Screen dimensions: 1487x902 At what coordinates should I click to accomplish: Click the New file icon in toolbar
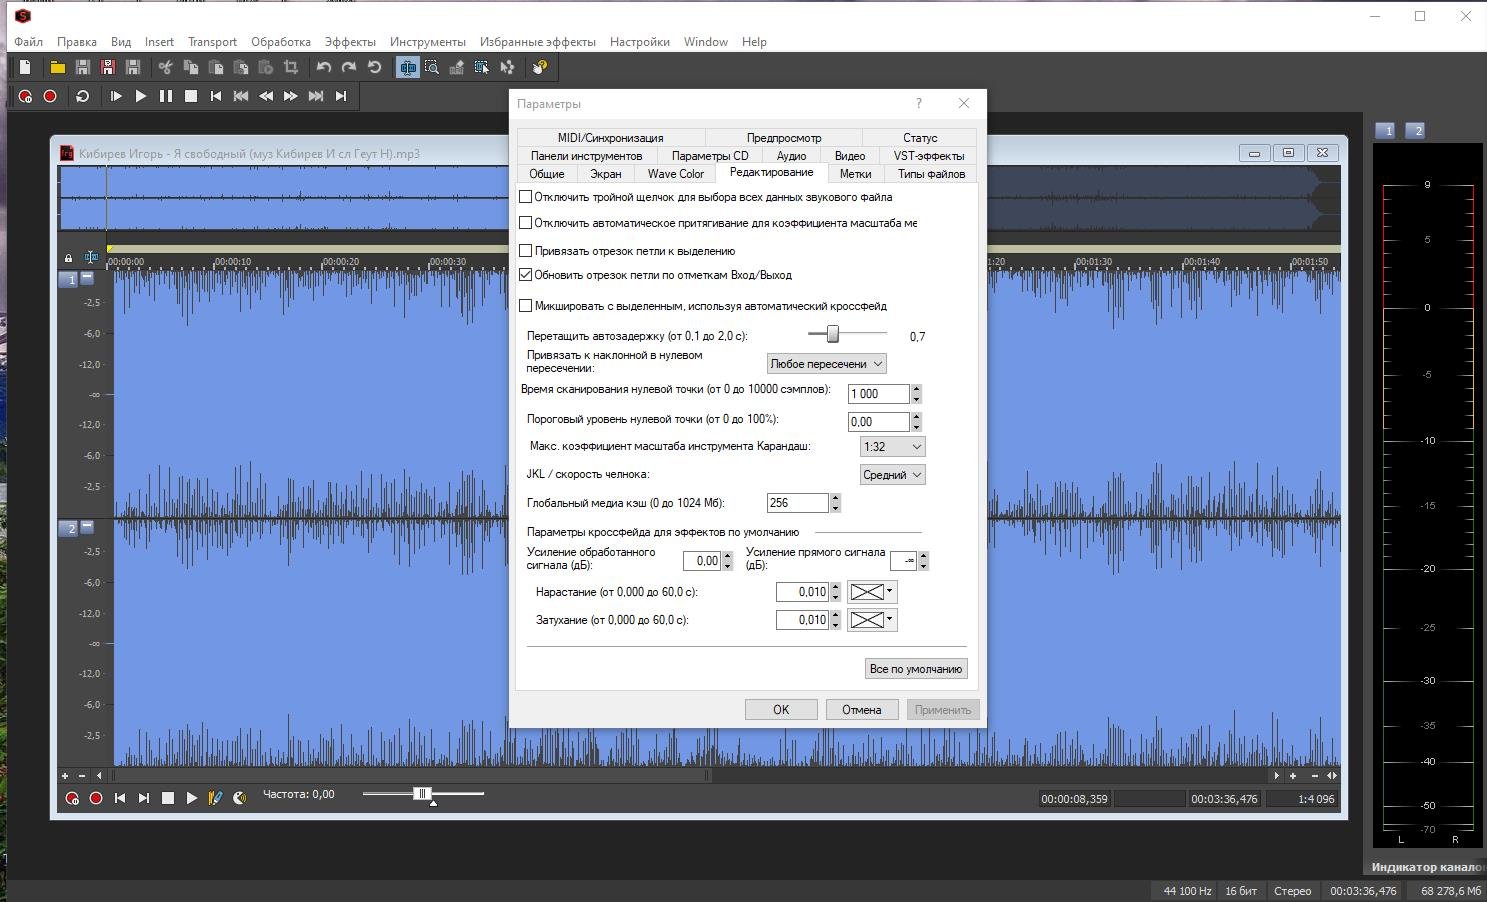click(25, 67)
